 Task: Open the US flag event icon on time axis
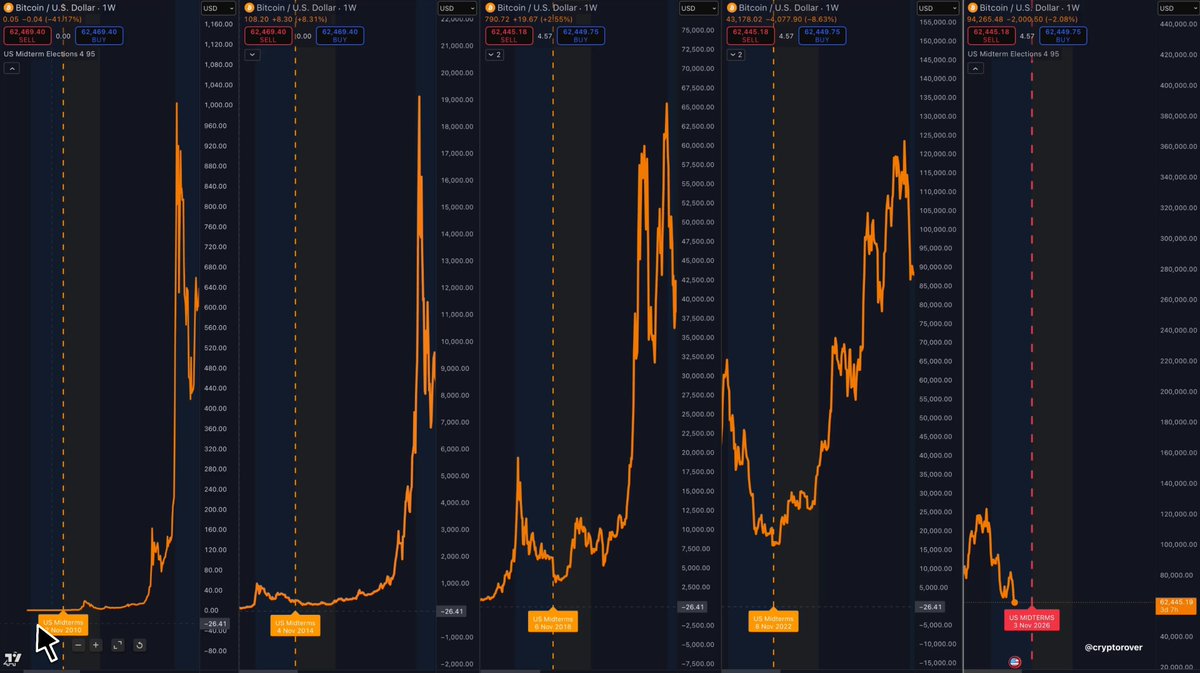coord(1017,662)
